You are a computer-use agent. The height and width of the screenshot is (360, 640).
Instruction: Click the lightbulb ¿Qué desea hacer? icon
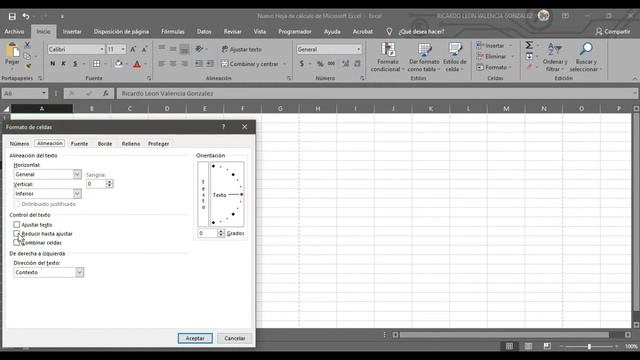(x=389, y=31)
